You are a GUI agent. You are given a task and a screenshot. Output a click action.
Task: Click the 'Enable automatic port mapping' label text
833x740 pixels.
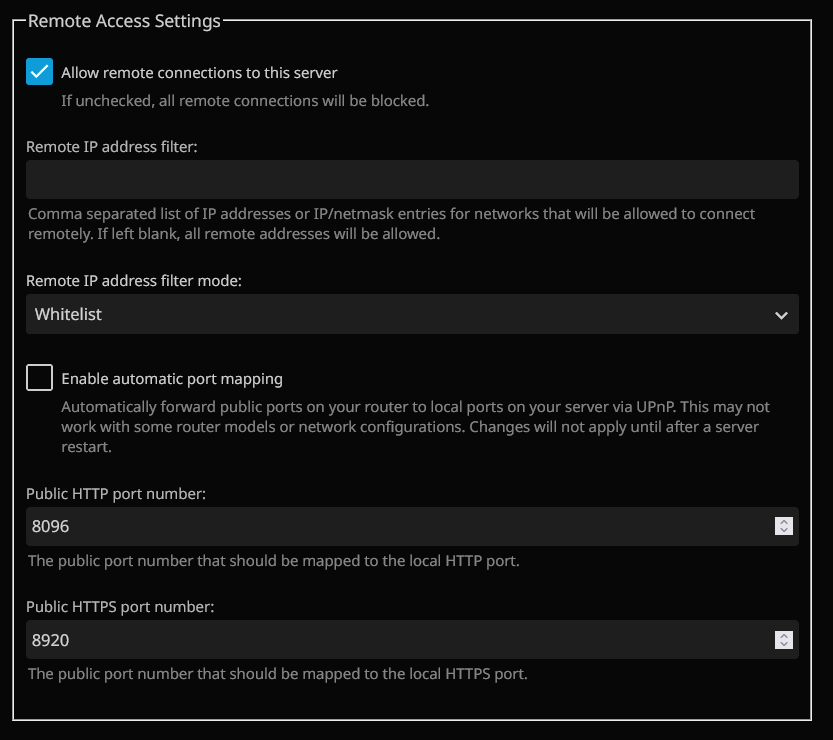[x=172, y=379]
